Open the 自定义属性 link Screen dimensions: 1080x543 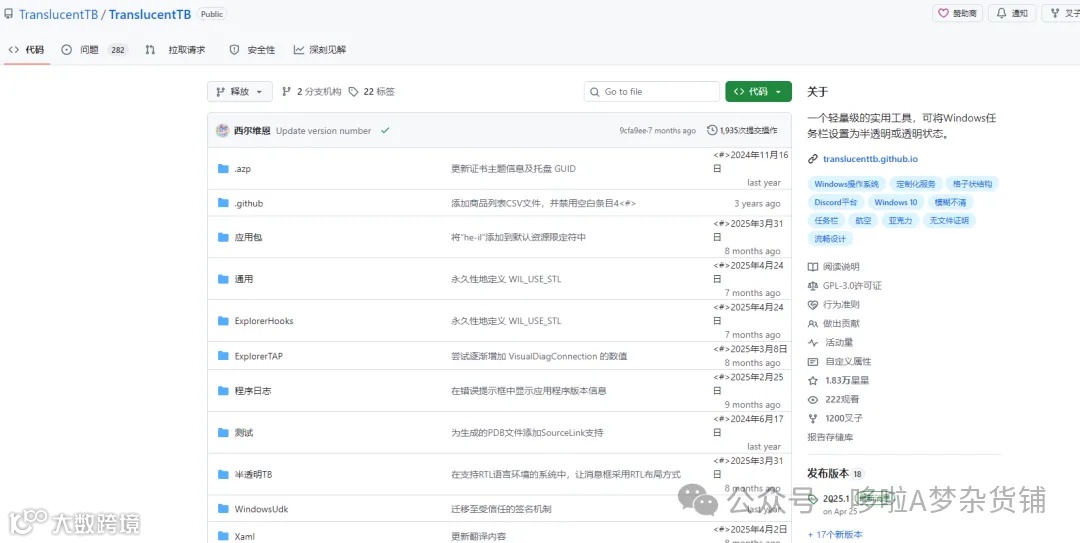(x=840, y=361)
